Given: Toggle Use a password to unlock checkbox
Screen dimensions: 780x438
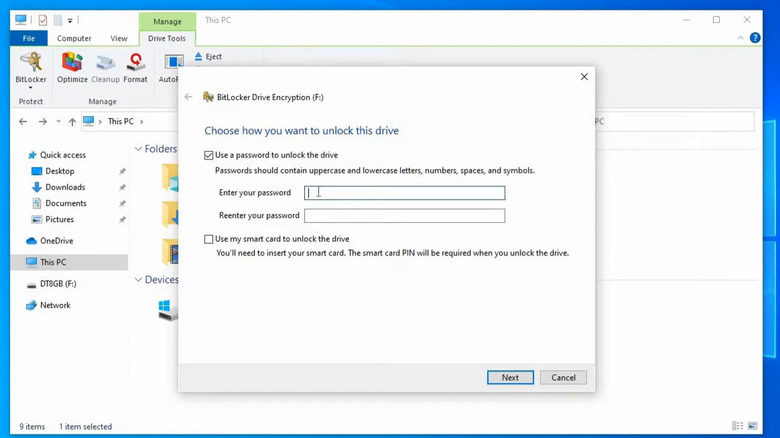Looking at the screenshot, I should pos(208,155).
